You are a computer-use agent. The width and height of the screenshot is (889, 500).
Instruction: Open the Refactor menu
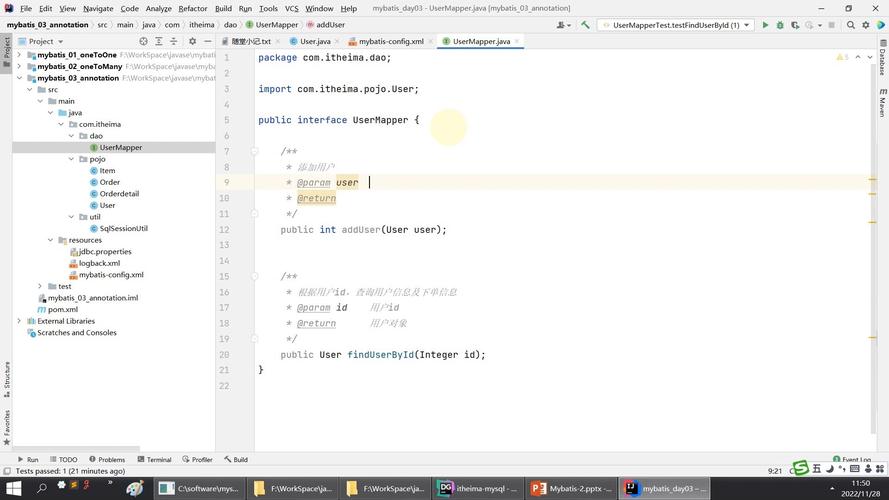pyautogui.click(x=192, y=8)
